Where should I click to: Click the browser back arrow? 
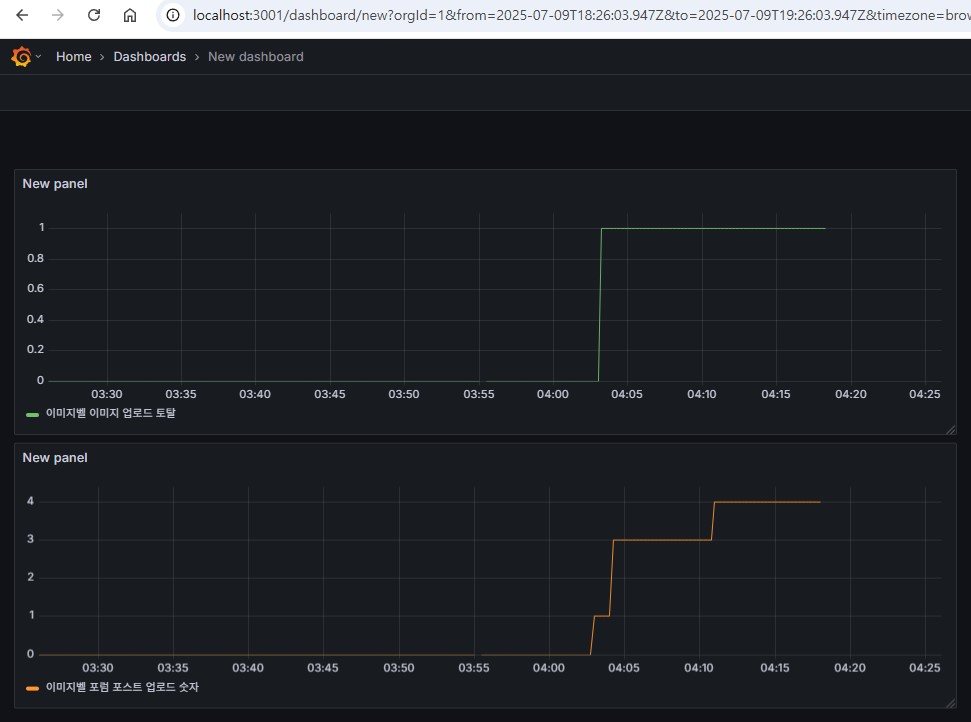[23, 16]
